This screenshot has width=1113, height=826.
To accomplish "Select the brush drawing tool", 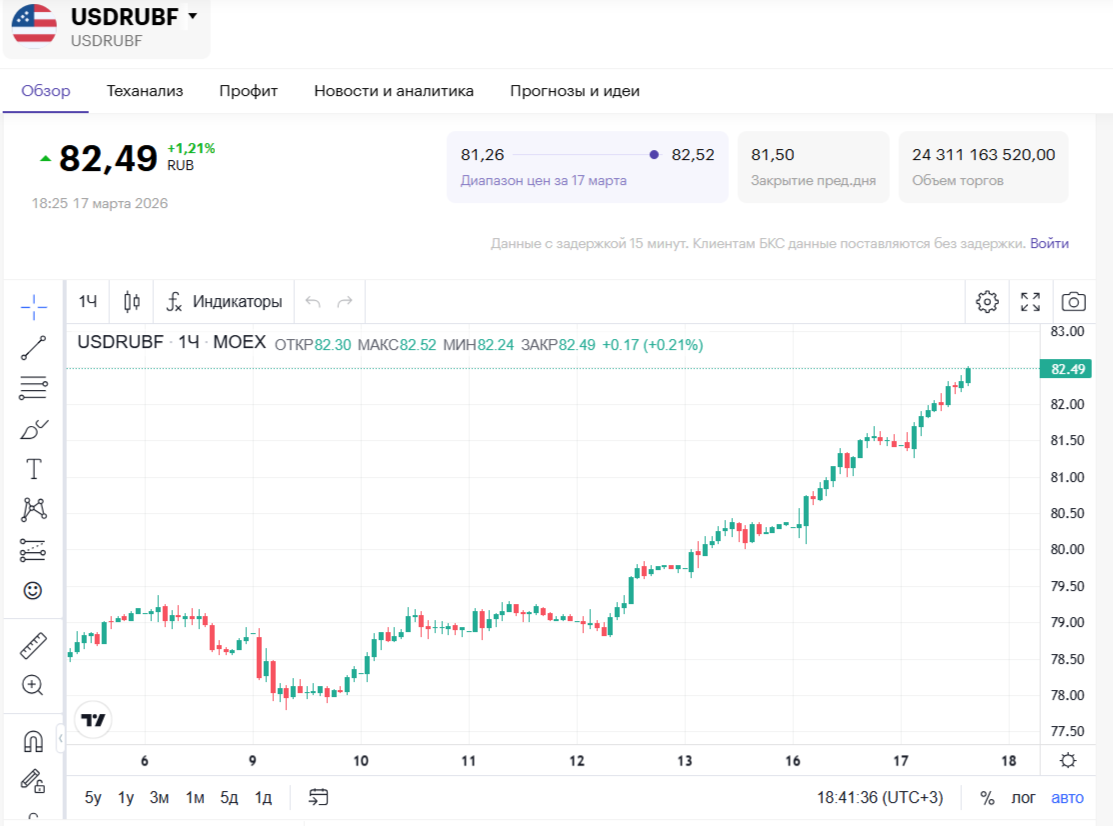I will (x=33, y=429).
